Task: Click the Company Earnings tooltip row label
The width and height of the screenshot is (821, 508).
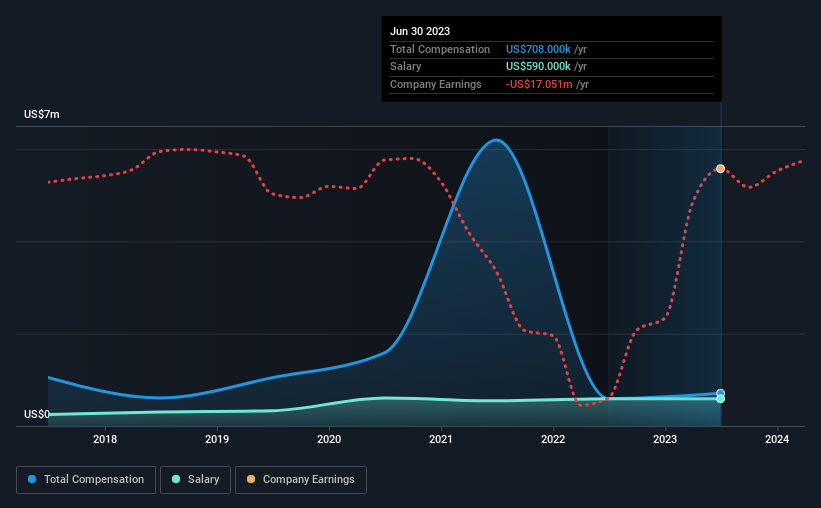Action: pos(436,84)
